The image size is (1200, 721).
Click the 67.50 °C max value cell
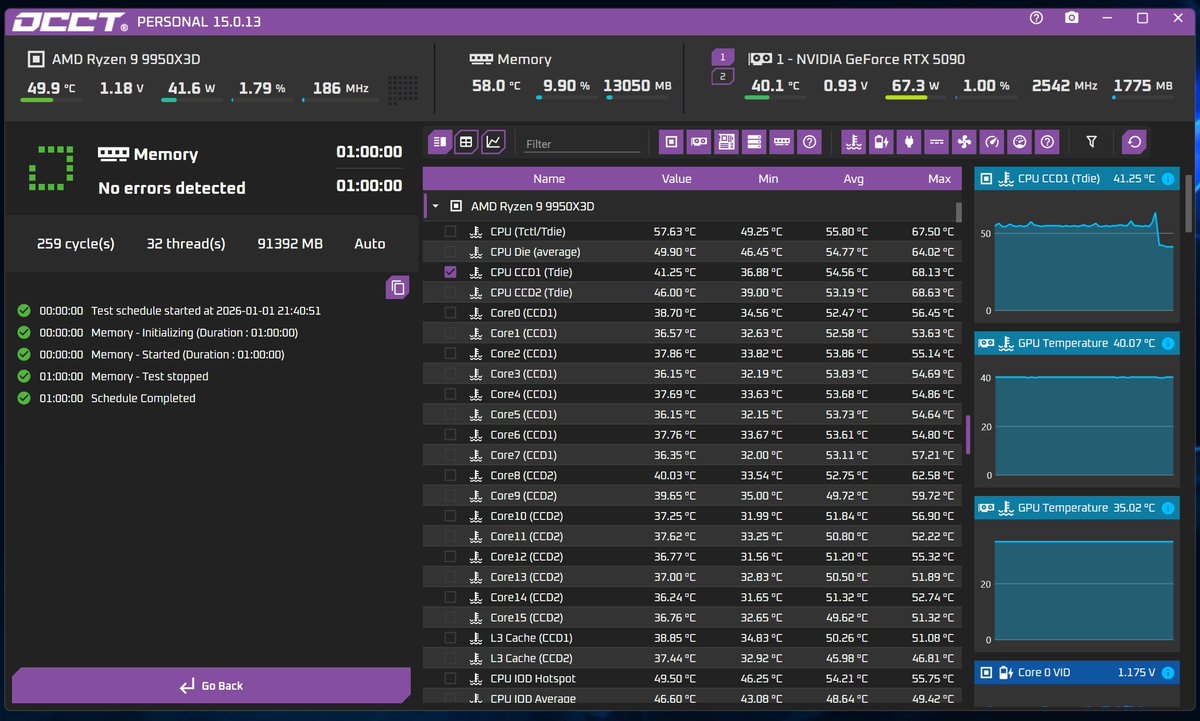coord(930,231)
